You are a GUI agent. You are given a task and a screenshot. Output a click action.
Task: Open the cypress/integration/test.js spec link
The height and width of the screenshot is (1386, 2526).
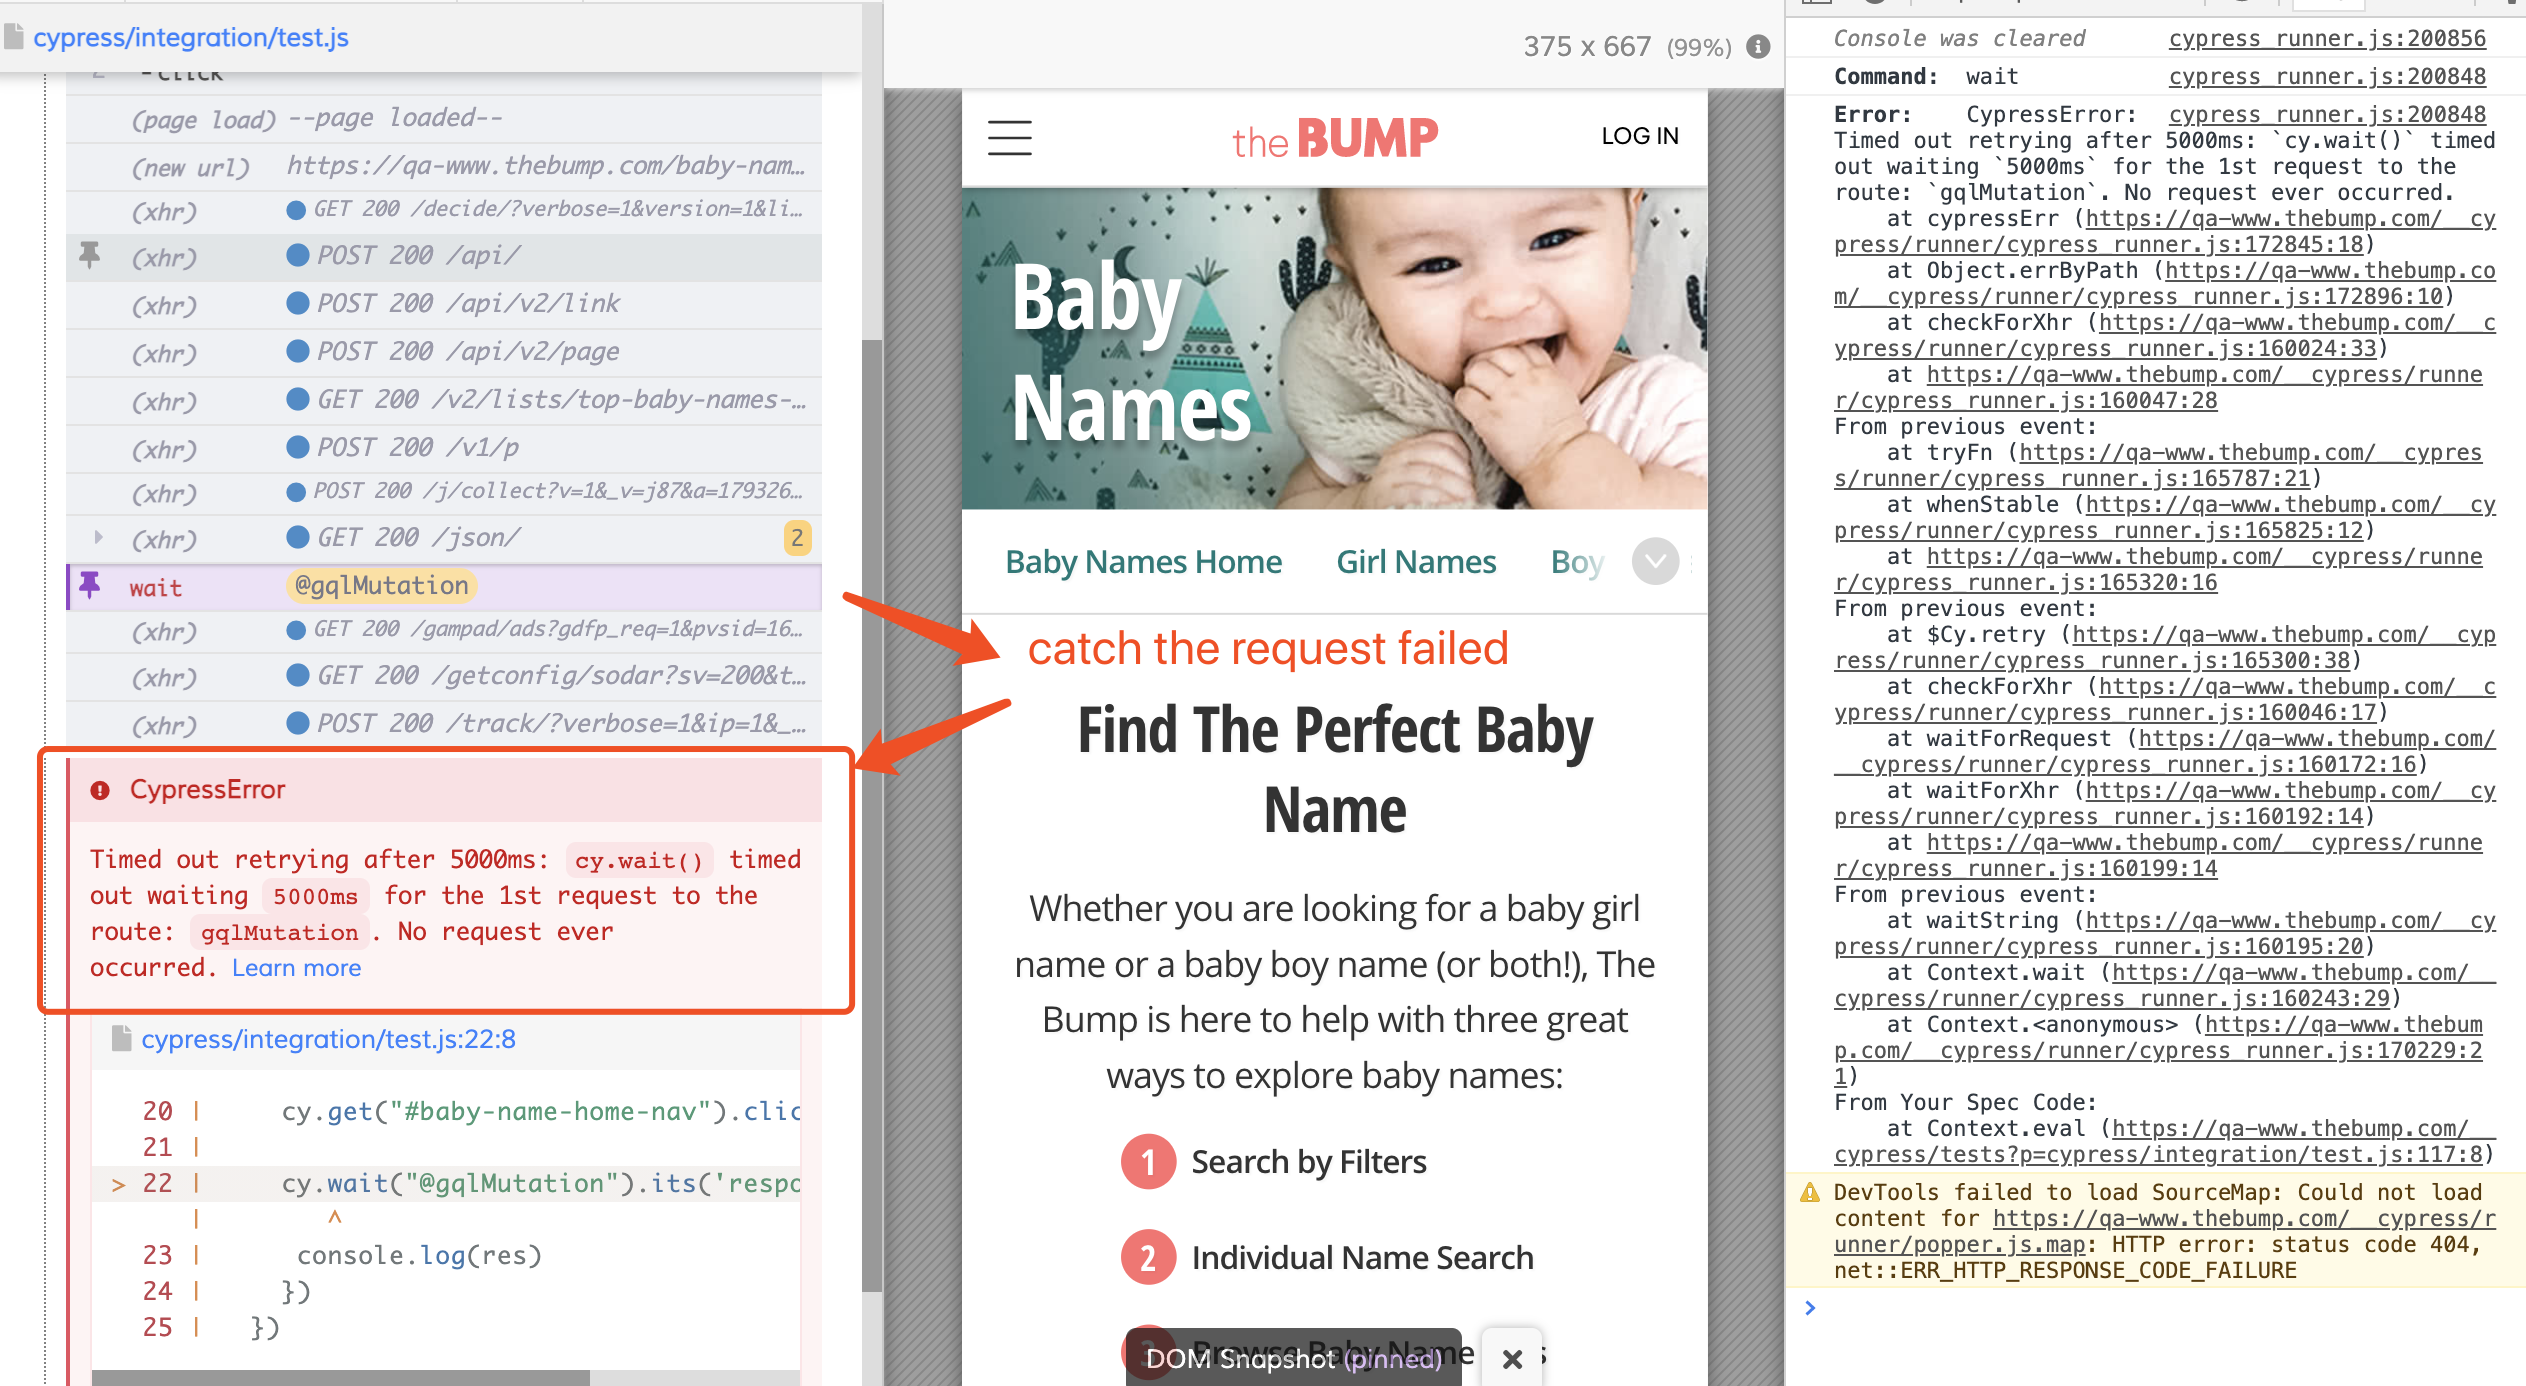pyautogui.click(x=191, y=37)
